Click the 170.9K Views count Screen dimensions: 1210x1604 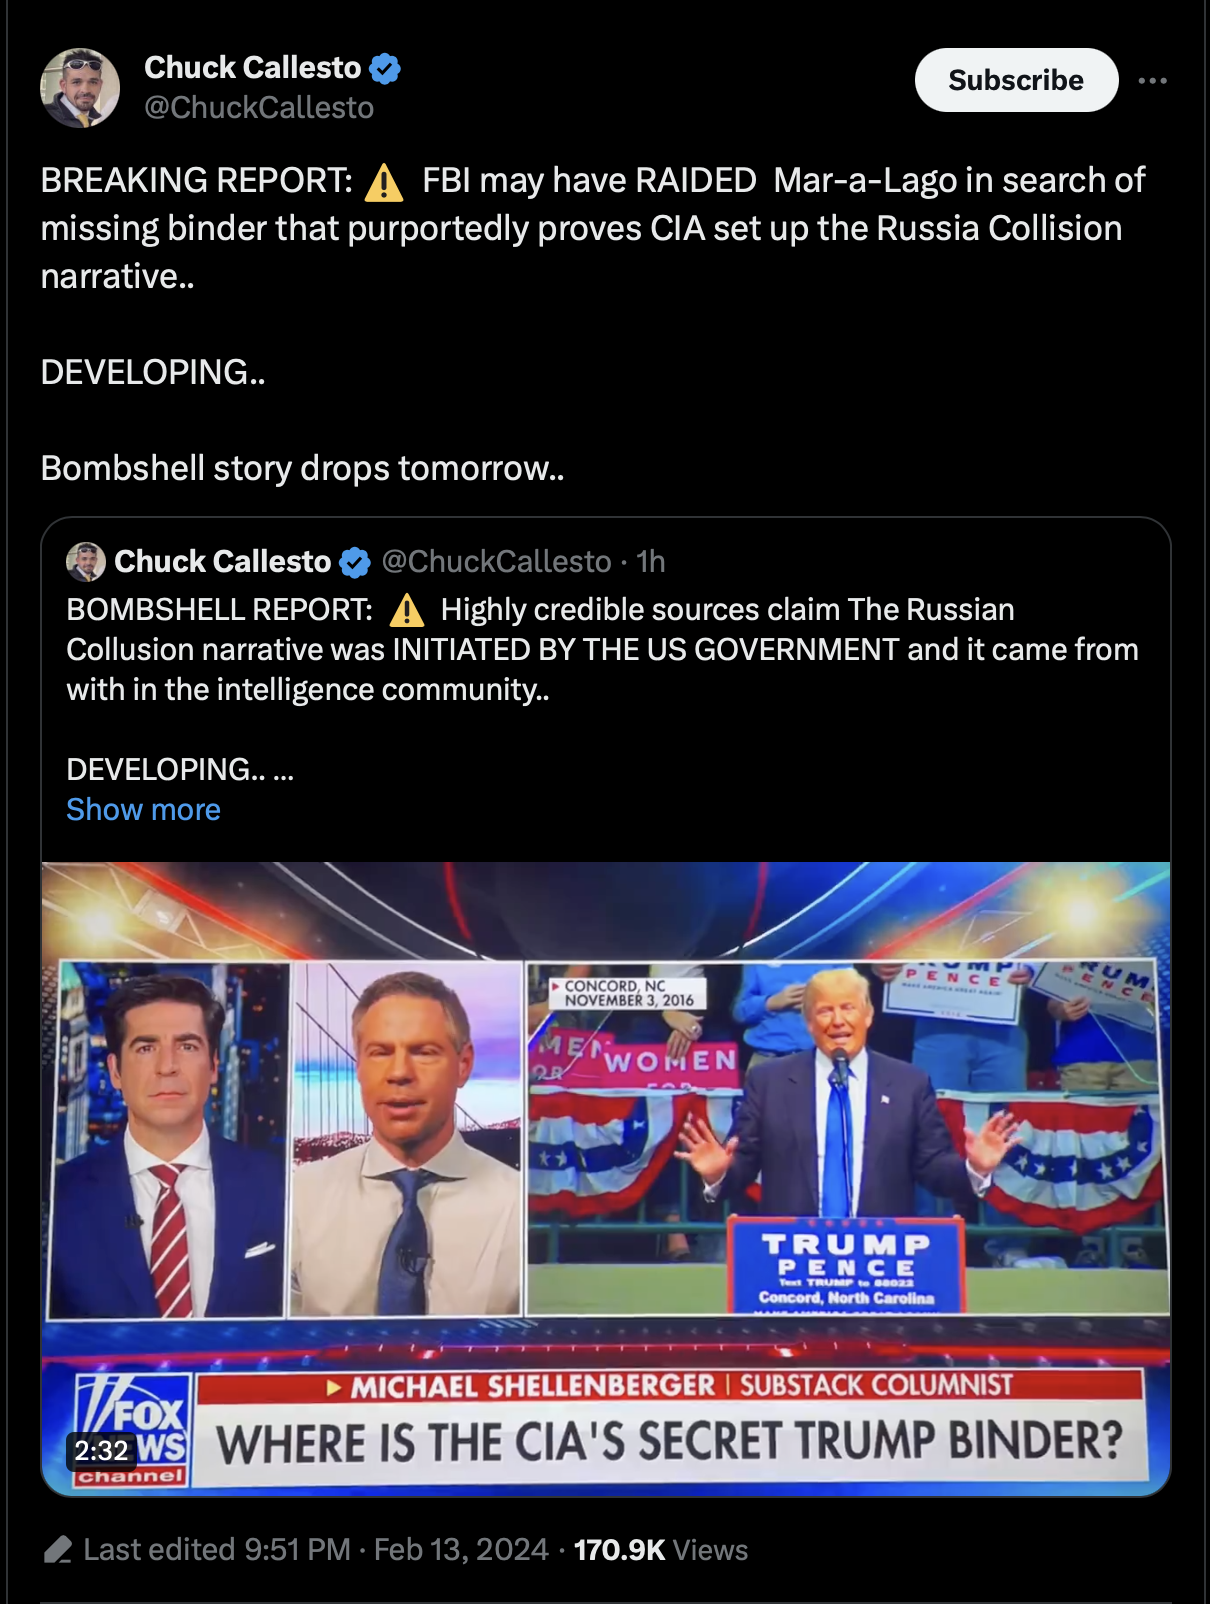coord(661,1550)
